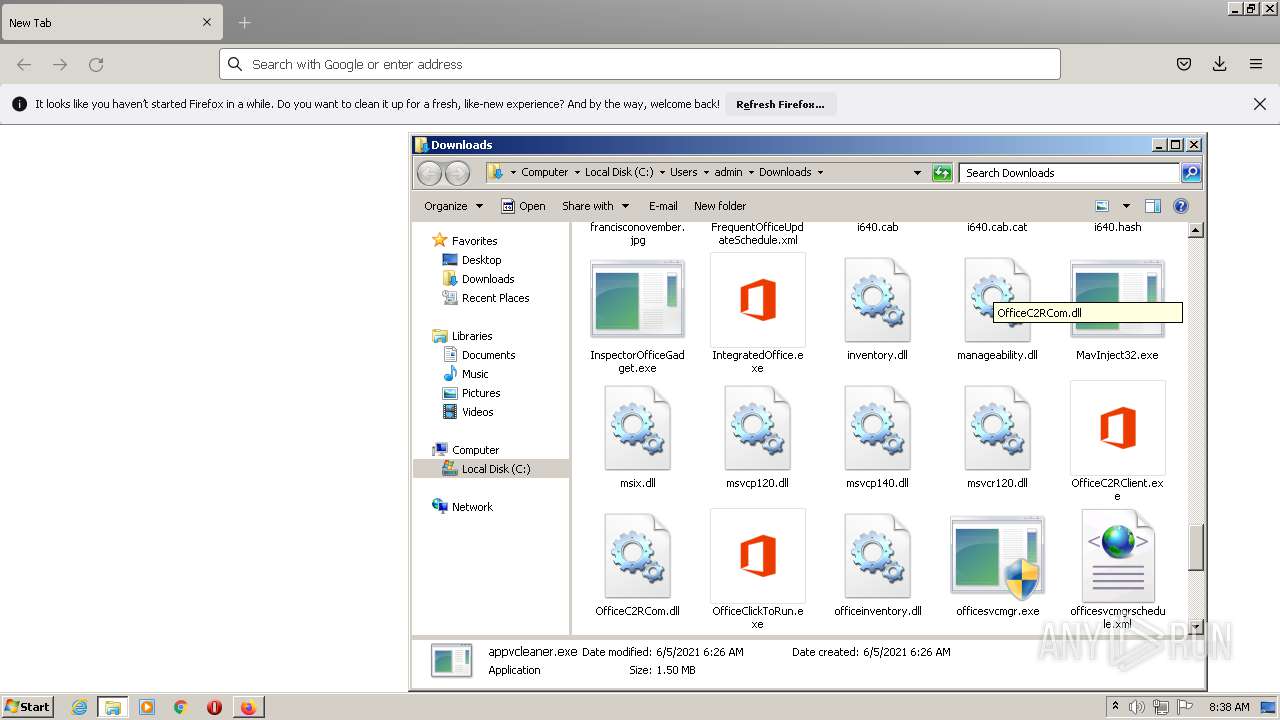Expand the Downloads breadcrumb arrow
Image resolution: width=1280 pixels, height=720 pixels.
820,173
